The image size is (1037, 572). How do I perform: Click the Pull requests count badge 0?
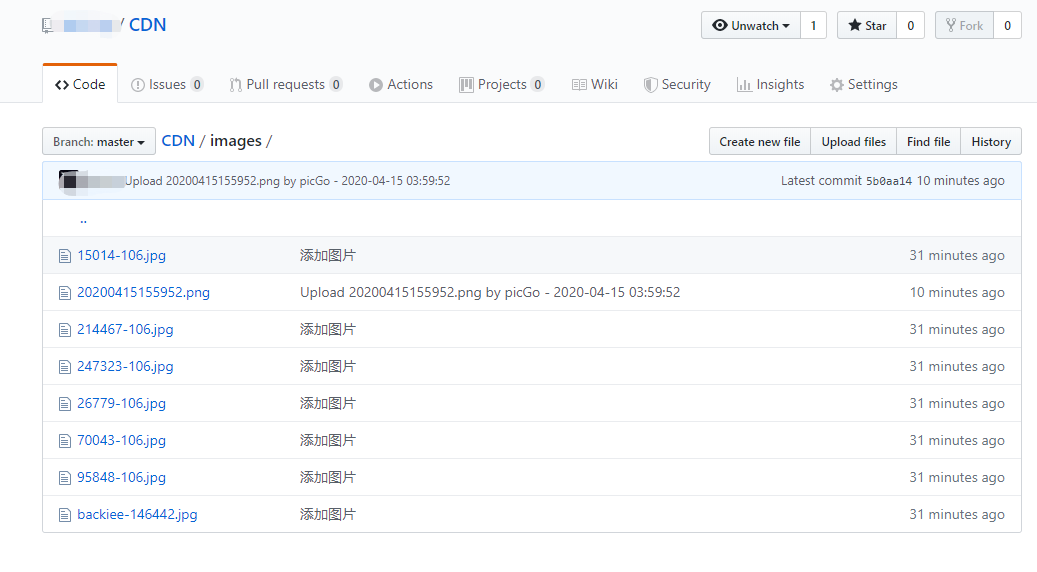click(336, 85)
